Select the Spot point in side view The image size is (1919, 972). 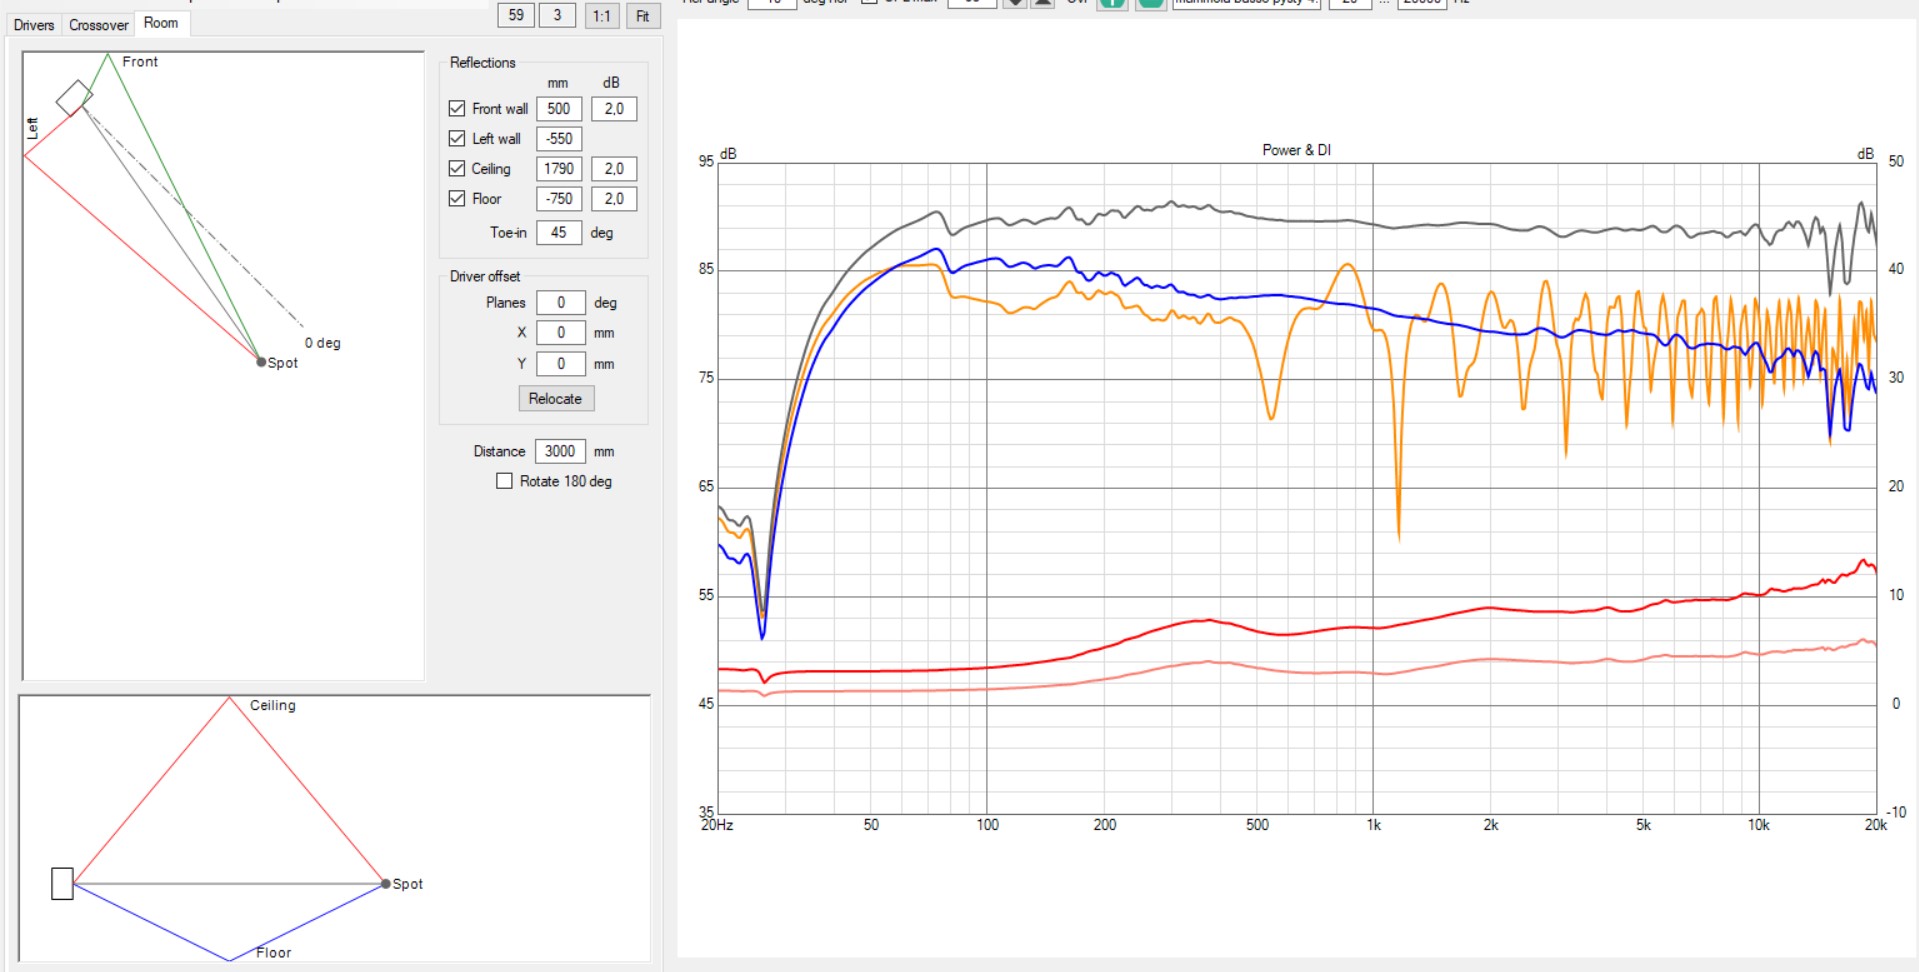386,884
